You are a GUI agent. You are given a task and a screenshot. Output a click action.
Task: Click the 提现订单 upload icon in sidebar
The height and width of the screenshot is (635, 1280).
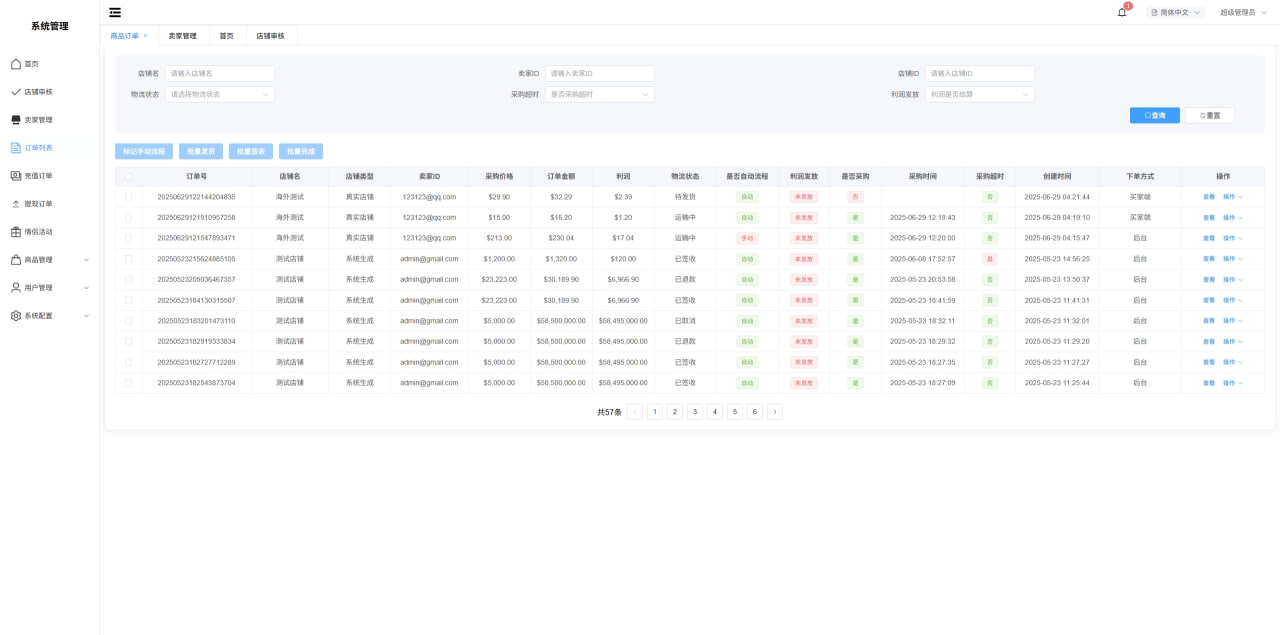[16, 204]
